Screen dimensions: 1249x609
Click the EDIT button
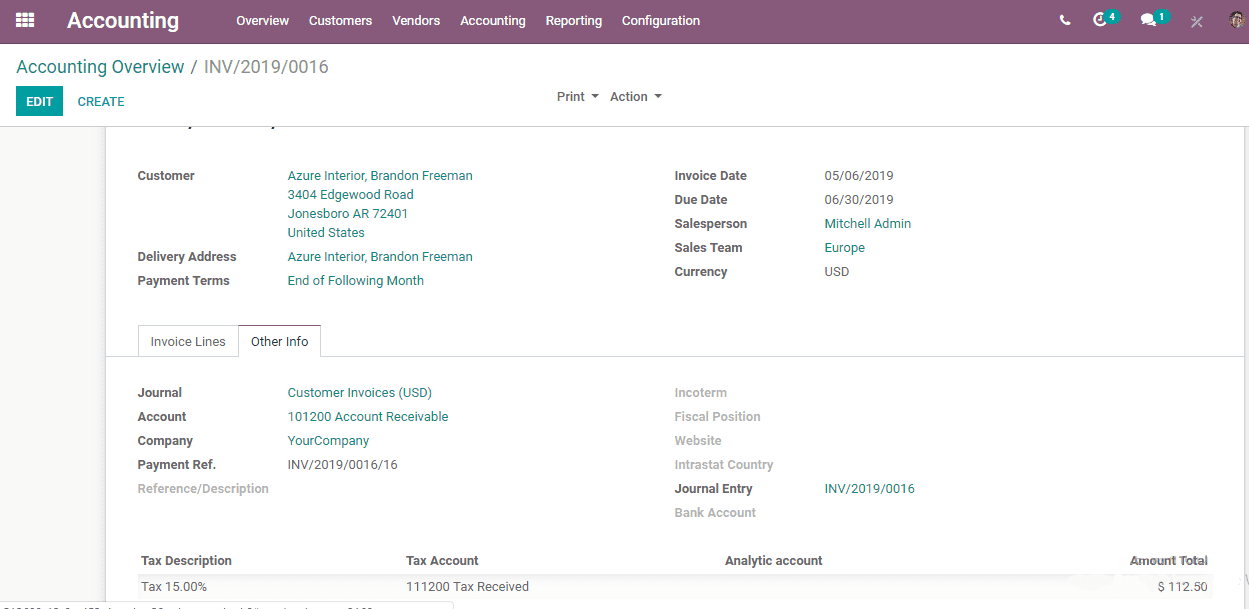[39, 101]
